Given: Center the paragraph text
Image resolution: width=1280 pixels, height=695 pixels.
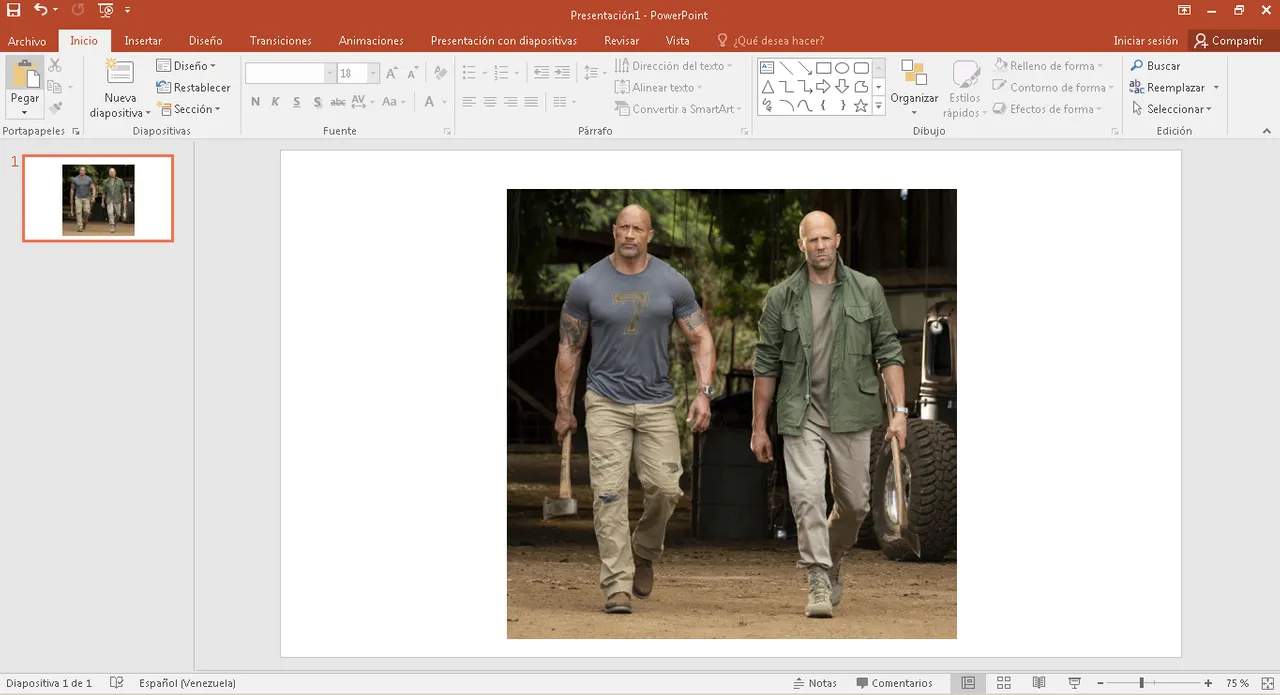Looking at the screenshot, I should coord(489,102).
